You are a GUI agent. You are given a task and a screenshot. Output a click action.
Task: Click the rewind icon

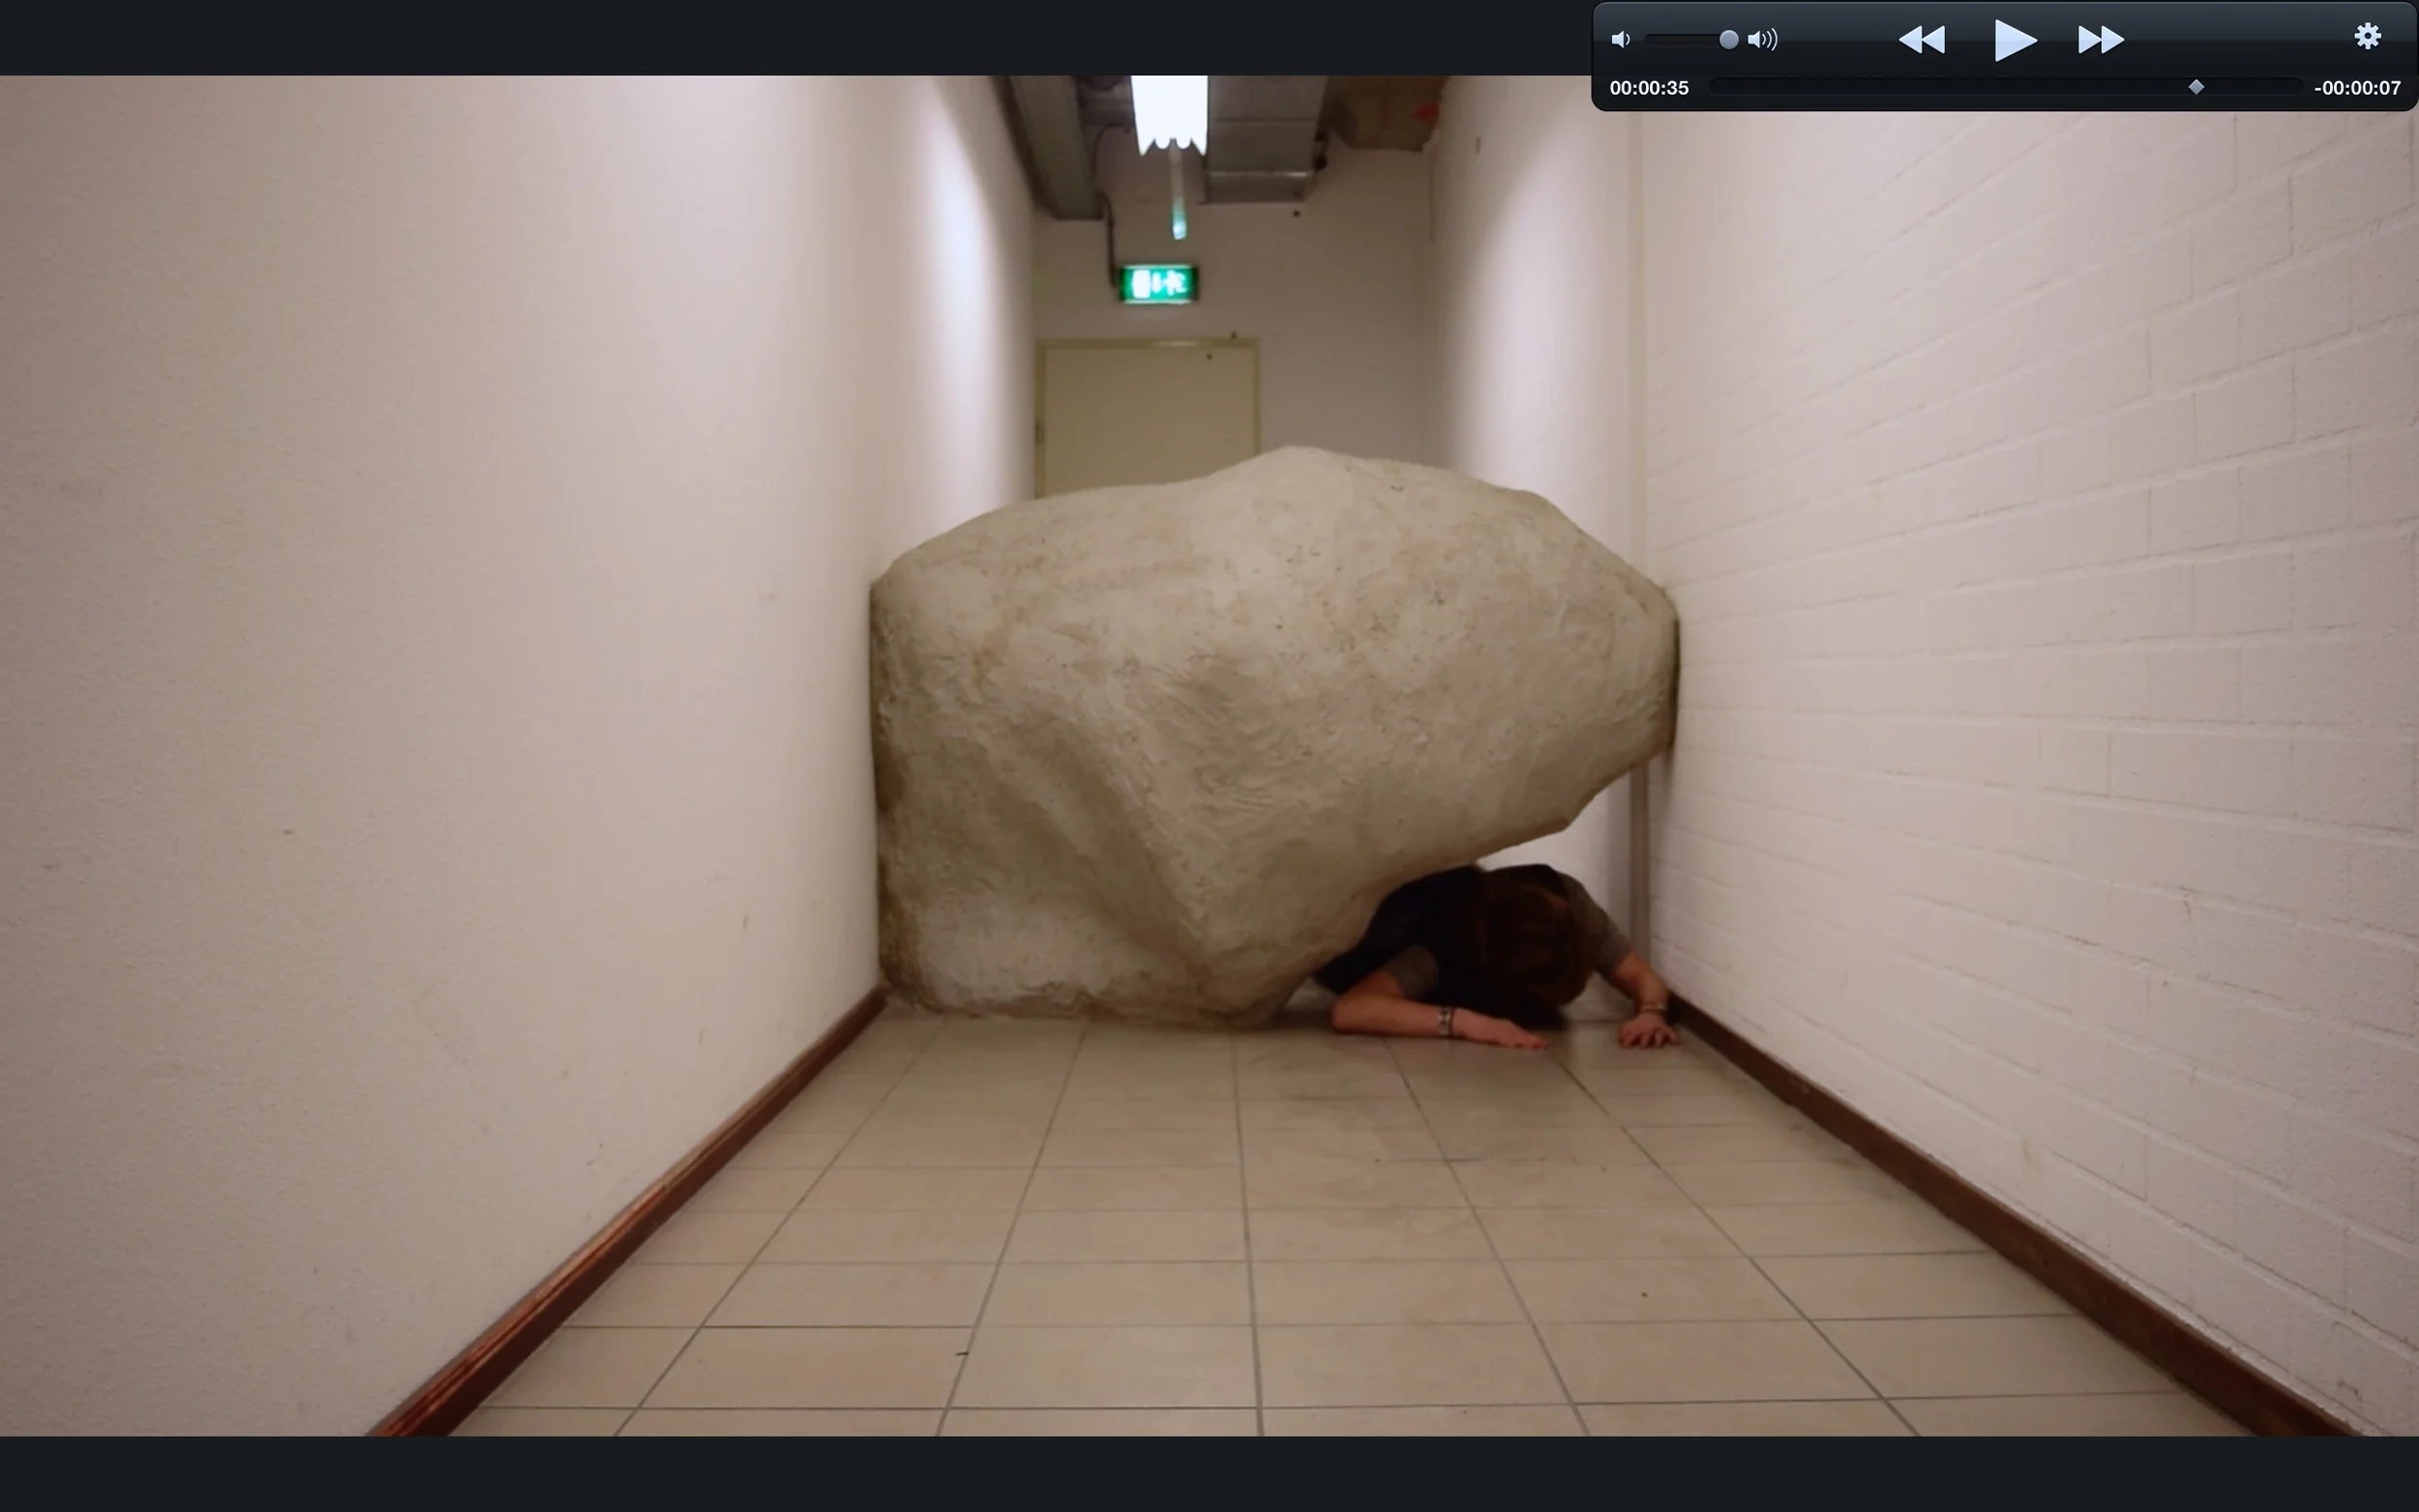(1922, 39)
